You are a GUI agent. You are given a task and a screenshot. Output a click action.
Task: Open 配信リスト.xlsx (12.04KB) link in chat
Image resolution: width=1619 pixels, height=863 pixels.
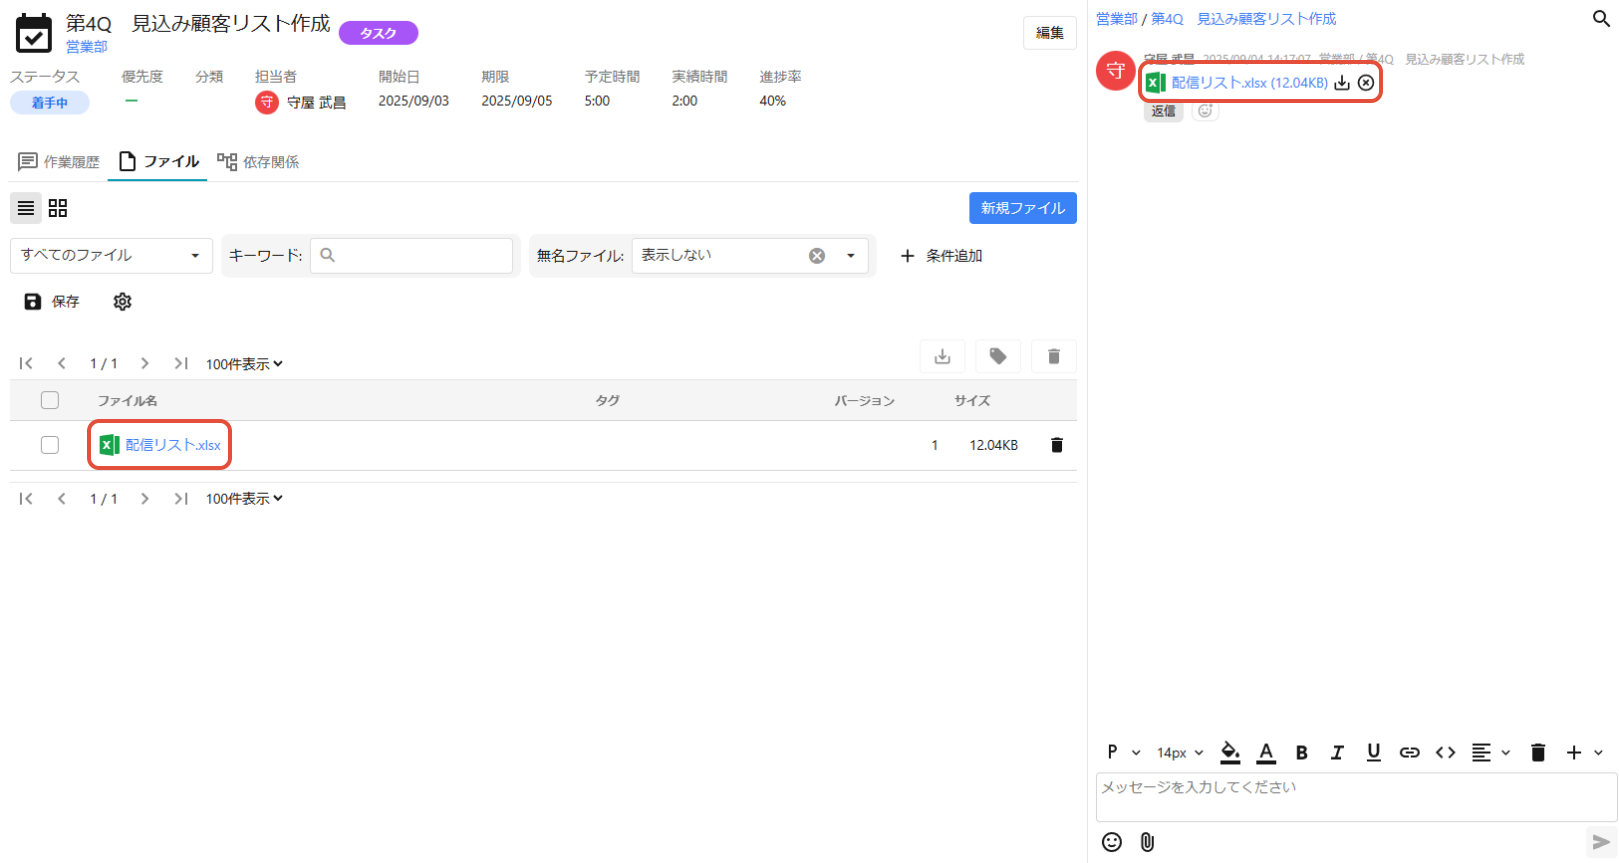(x=1249, y=83)
